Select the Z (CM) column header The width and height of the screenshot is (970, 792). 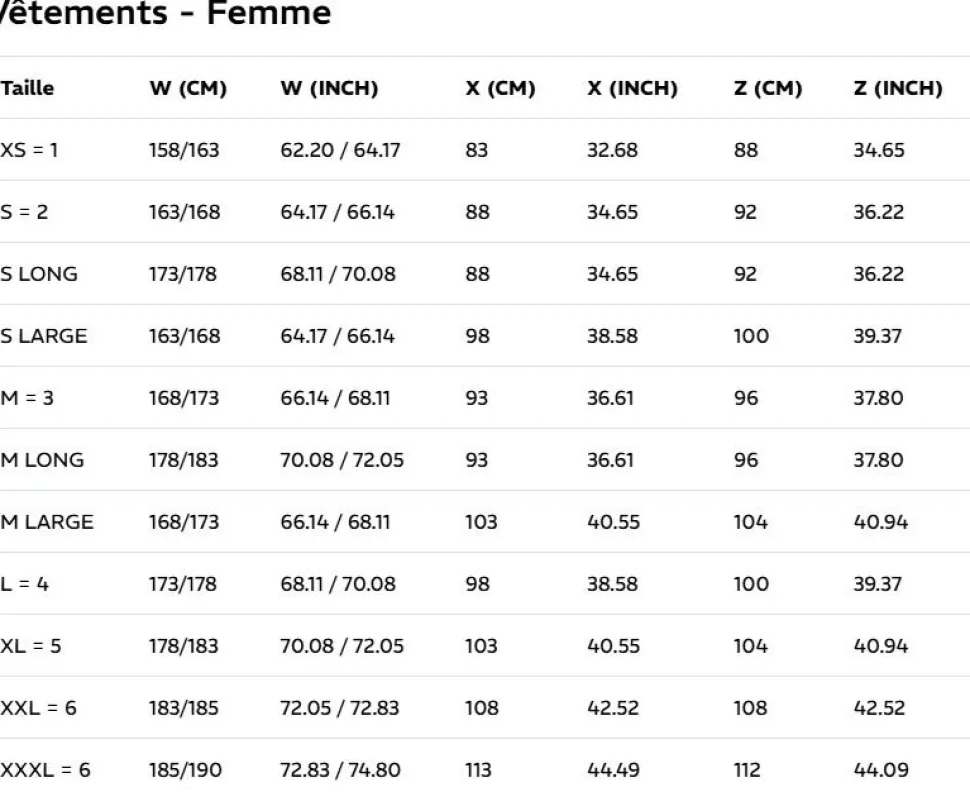tap(768, 88)
